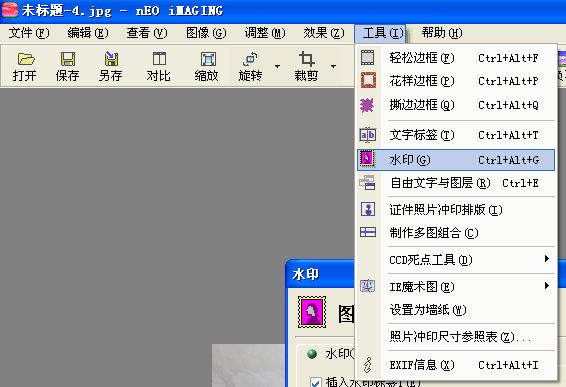The height and width of the screenshot is (387, 566).
Task: Click the 花样边框 red frame icon
Action: [368, 80]
